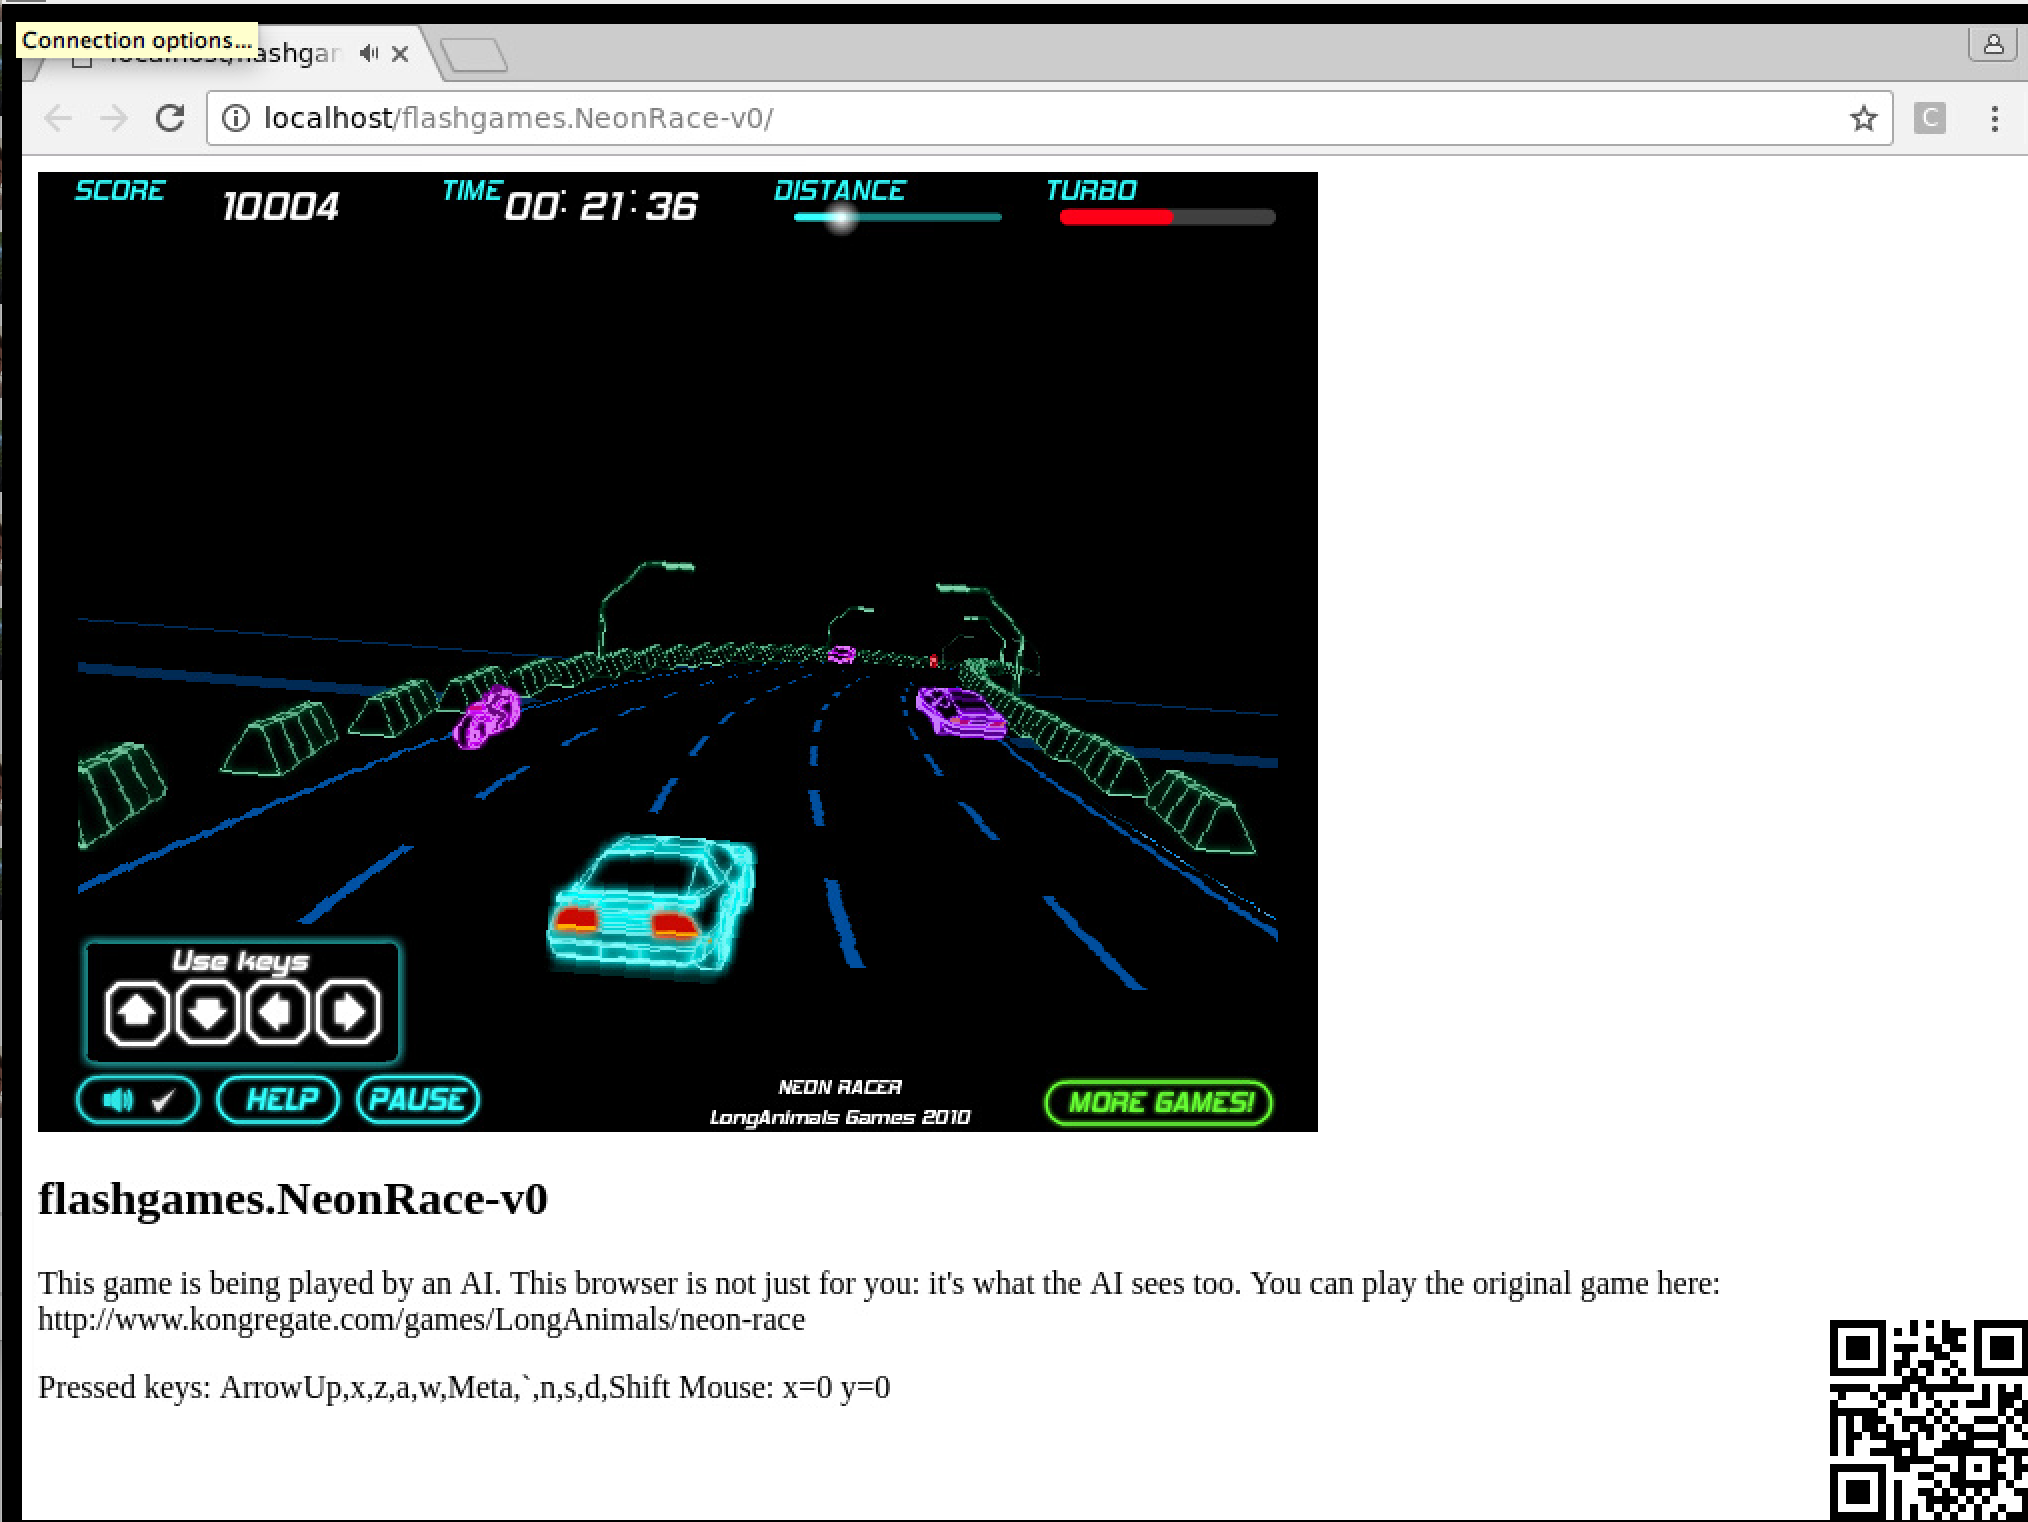Click the red TURBO bar

pyautogui.click(x=1116, y=217)
